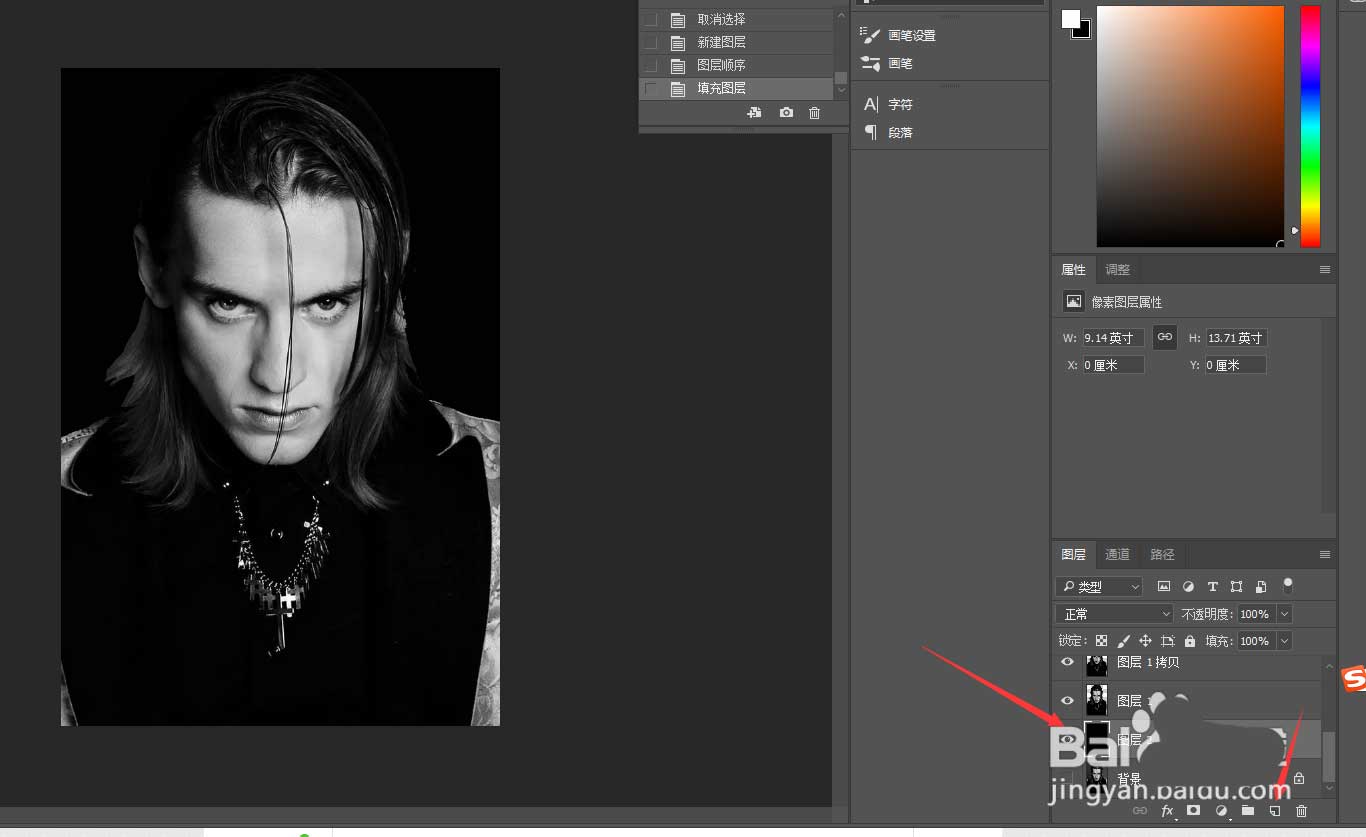
Task: Click the H height field
Action: (1236, 338)
